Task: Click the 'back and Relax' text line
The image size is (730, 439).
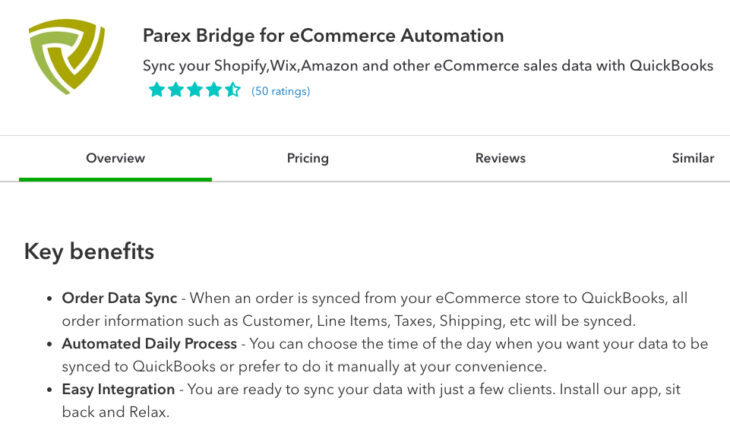Action: [x=116, y=411]
